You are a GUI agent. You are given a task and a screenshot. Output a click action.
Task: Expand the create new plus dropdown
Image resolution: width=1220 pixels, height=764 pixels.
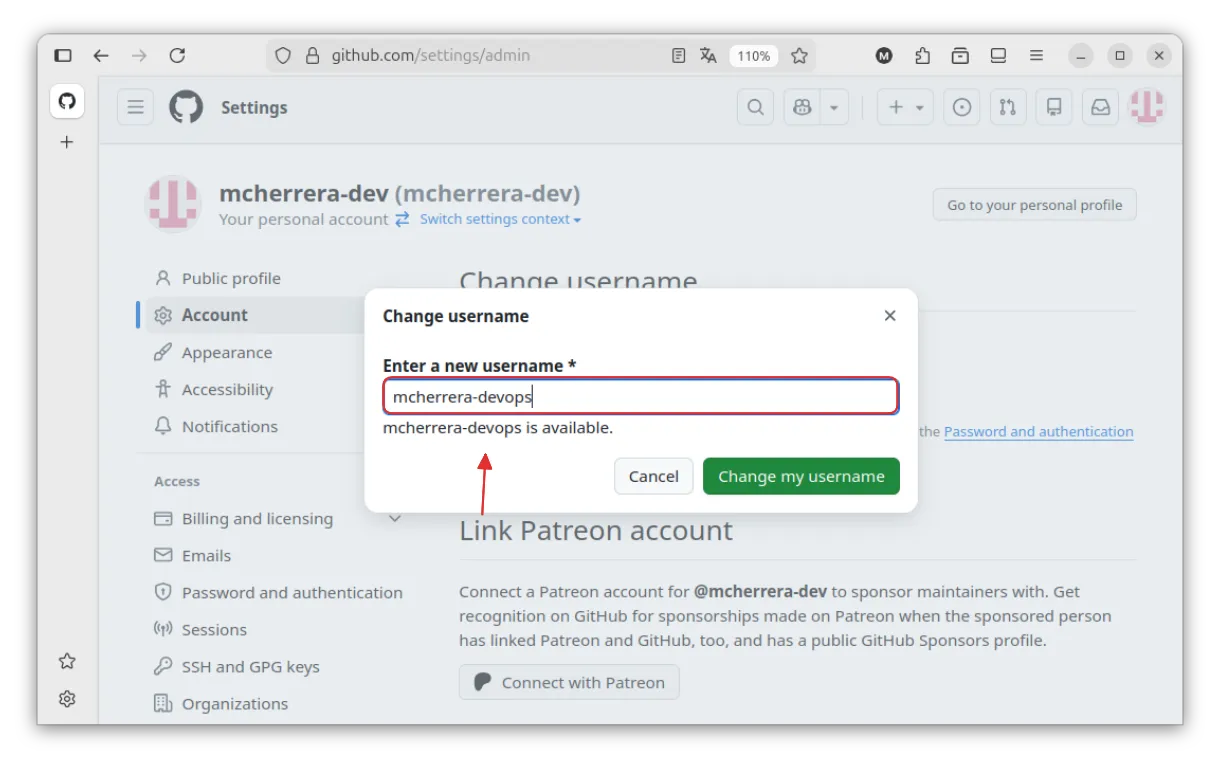905,107
